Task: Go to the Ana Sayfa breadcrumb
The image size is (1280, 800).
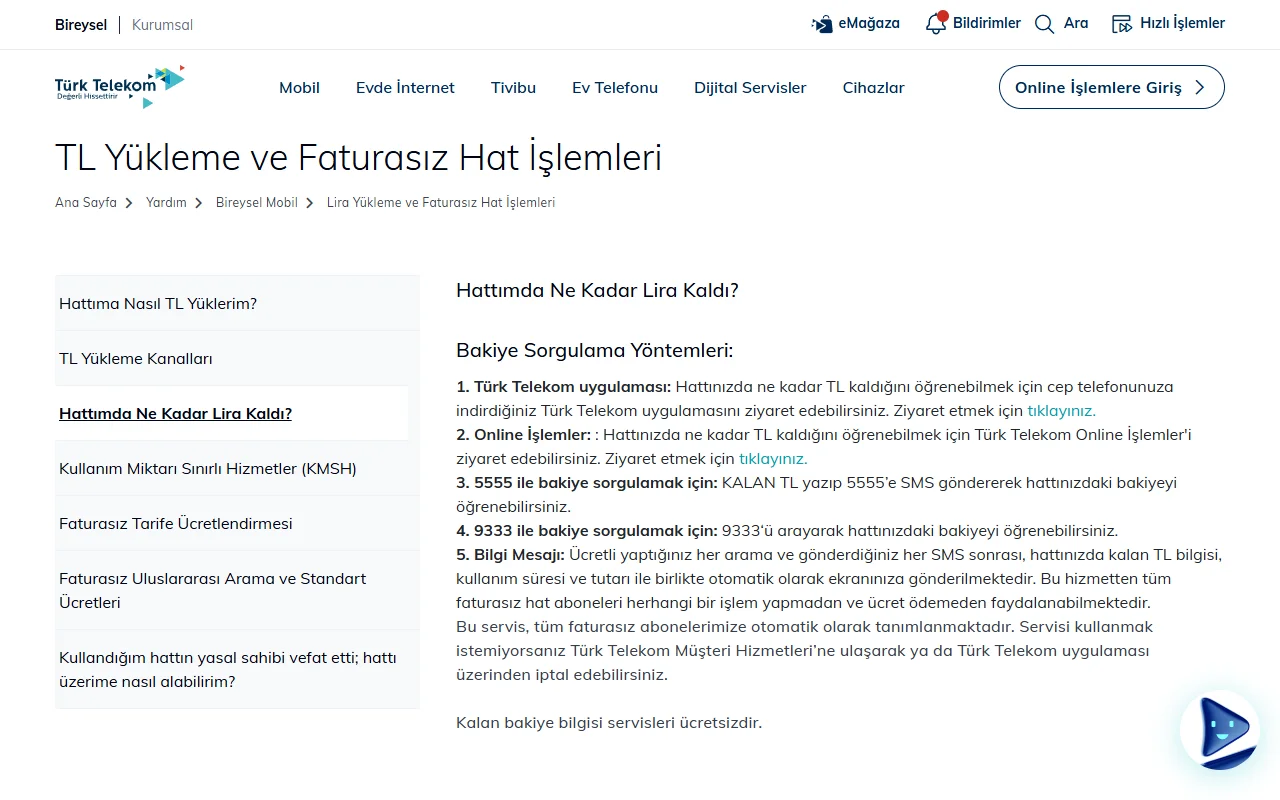Action: (86, 202)
